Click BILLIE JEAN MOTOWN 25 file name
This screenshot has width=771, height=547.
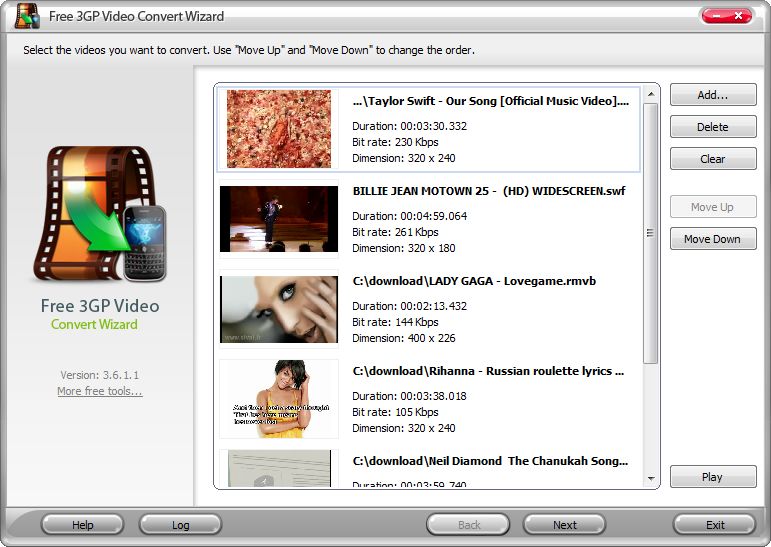[488, 191]
